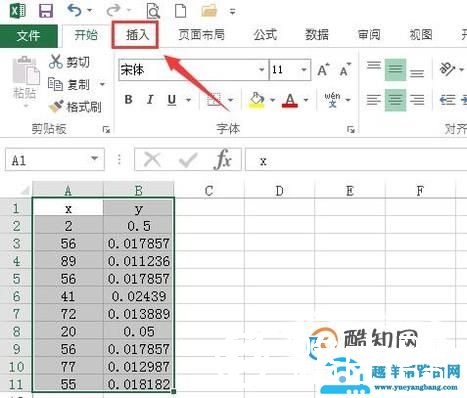
Task: Select column C header
Action: click(x=209, y=191)
